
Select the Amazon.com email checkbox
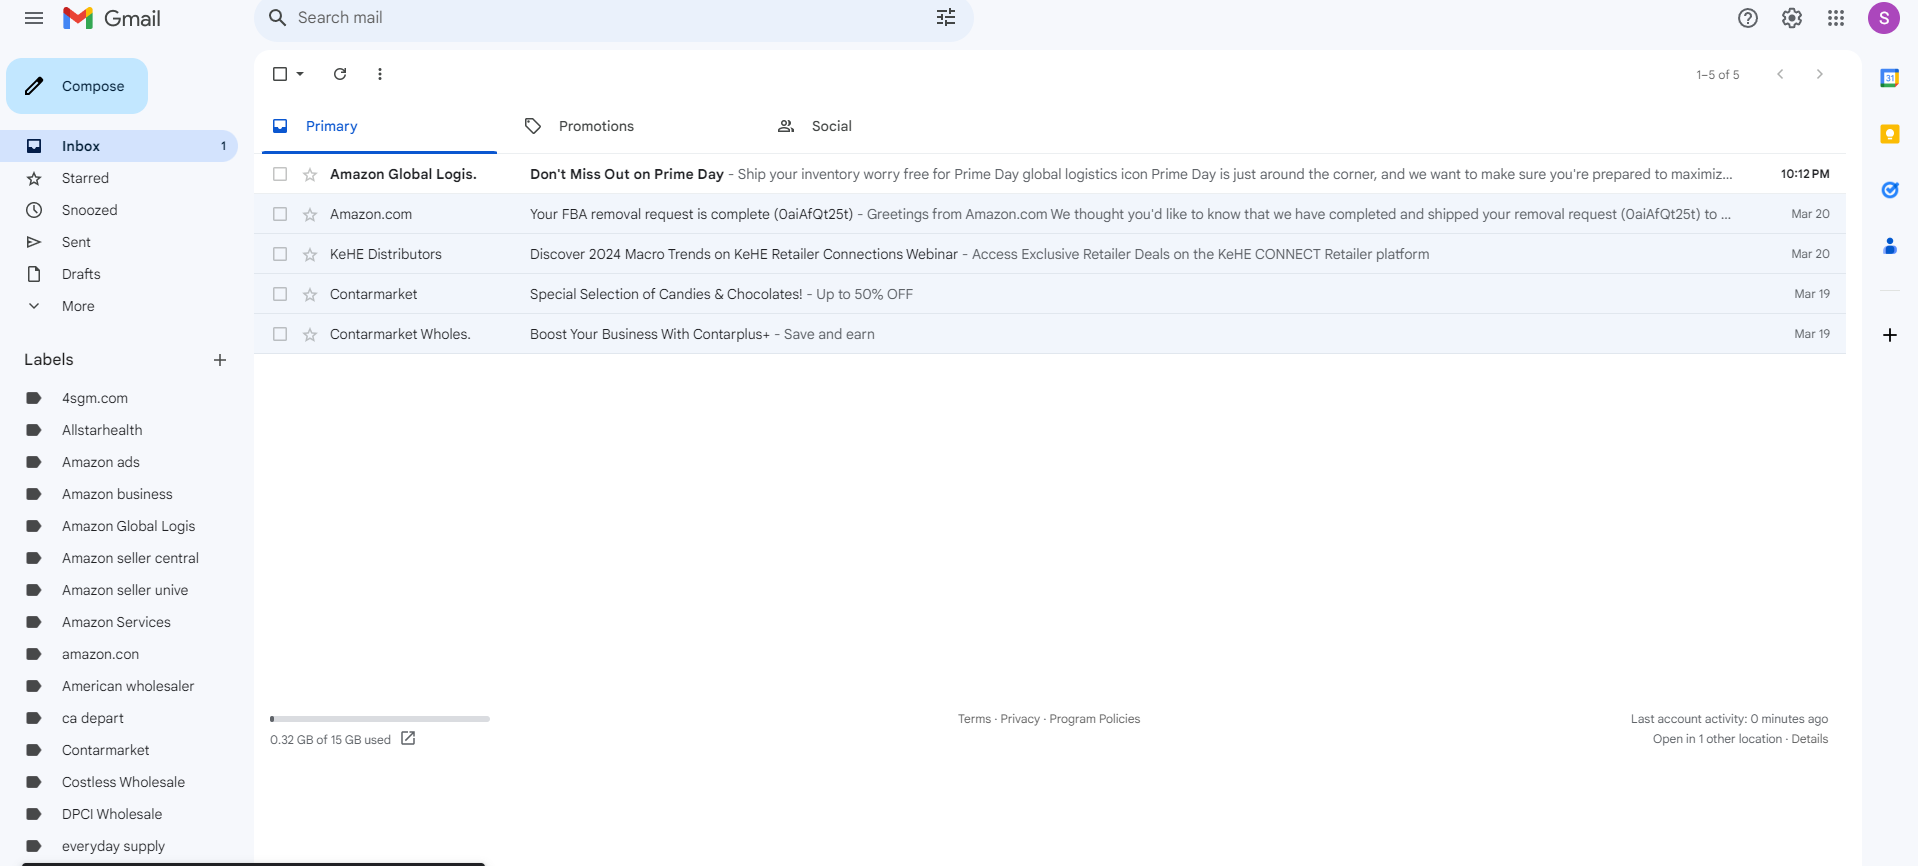pos(280,214)
